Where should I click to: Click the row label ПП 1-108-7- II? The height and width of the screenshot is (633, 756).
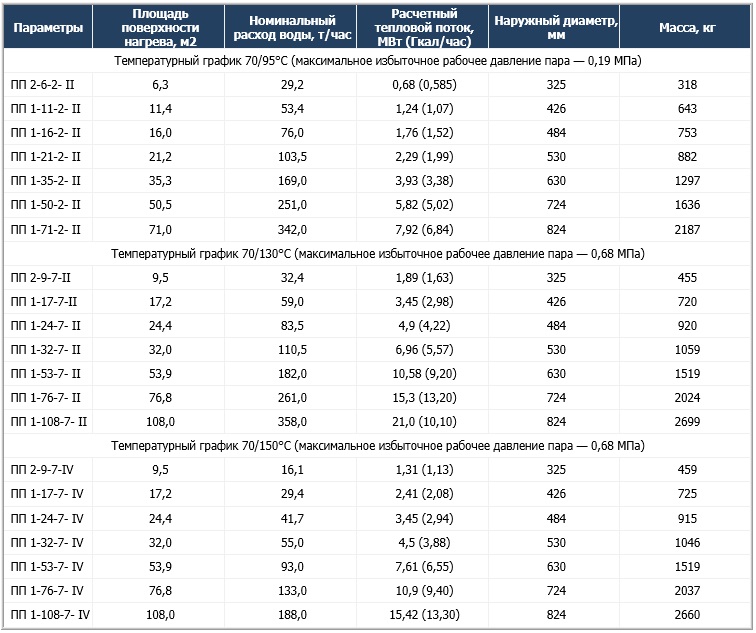coord(49,422)
